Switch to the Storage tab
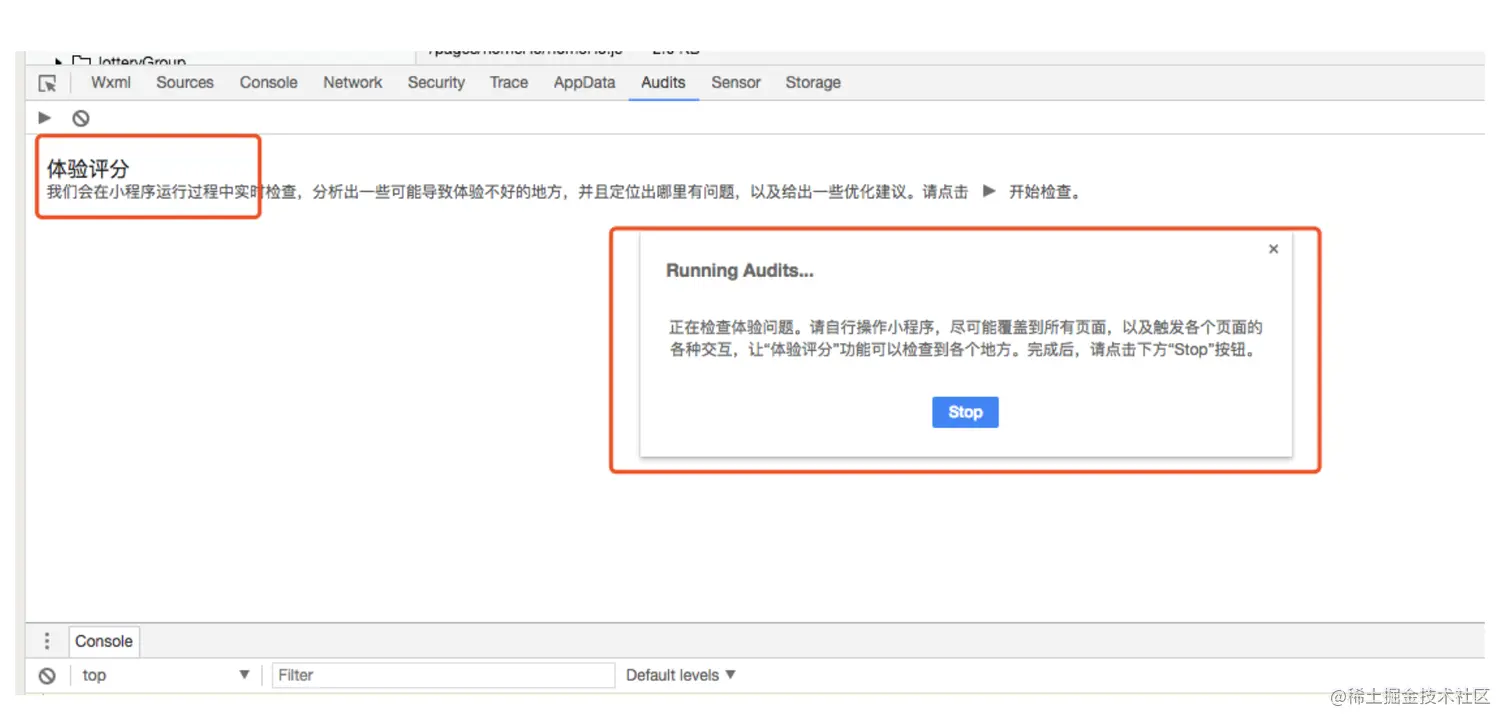The height and width of the screenshot is (728, 1512). point(813,83)
